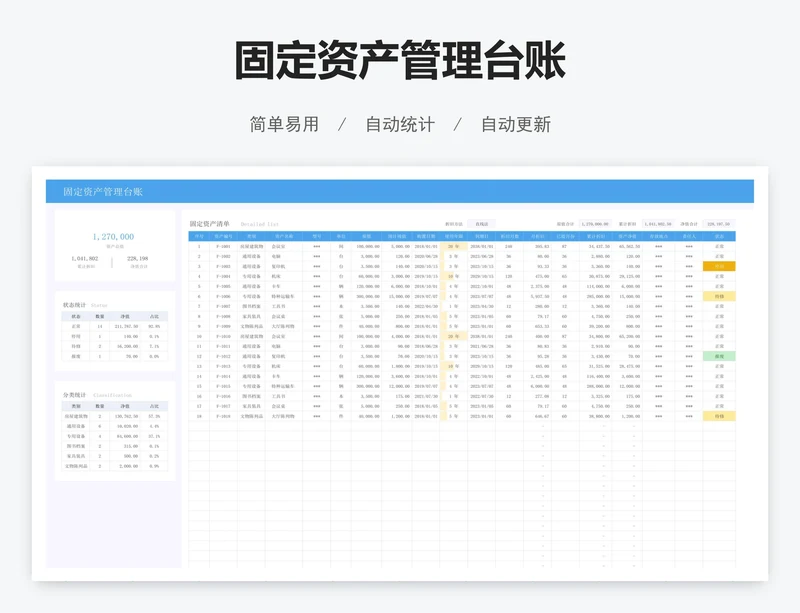Viewport: 800px width, 613px height.
Task: Click the tagline 自动统计
Action: [400, 124]
